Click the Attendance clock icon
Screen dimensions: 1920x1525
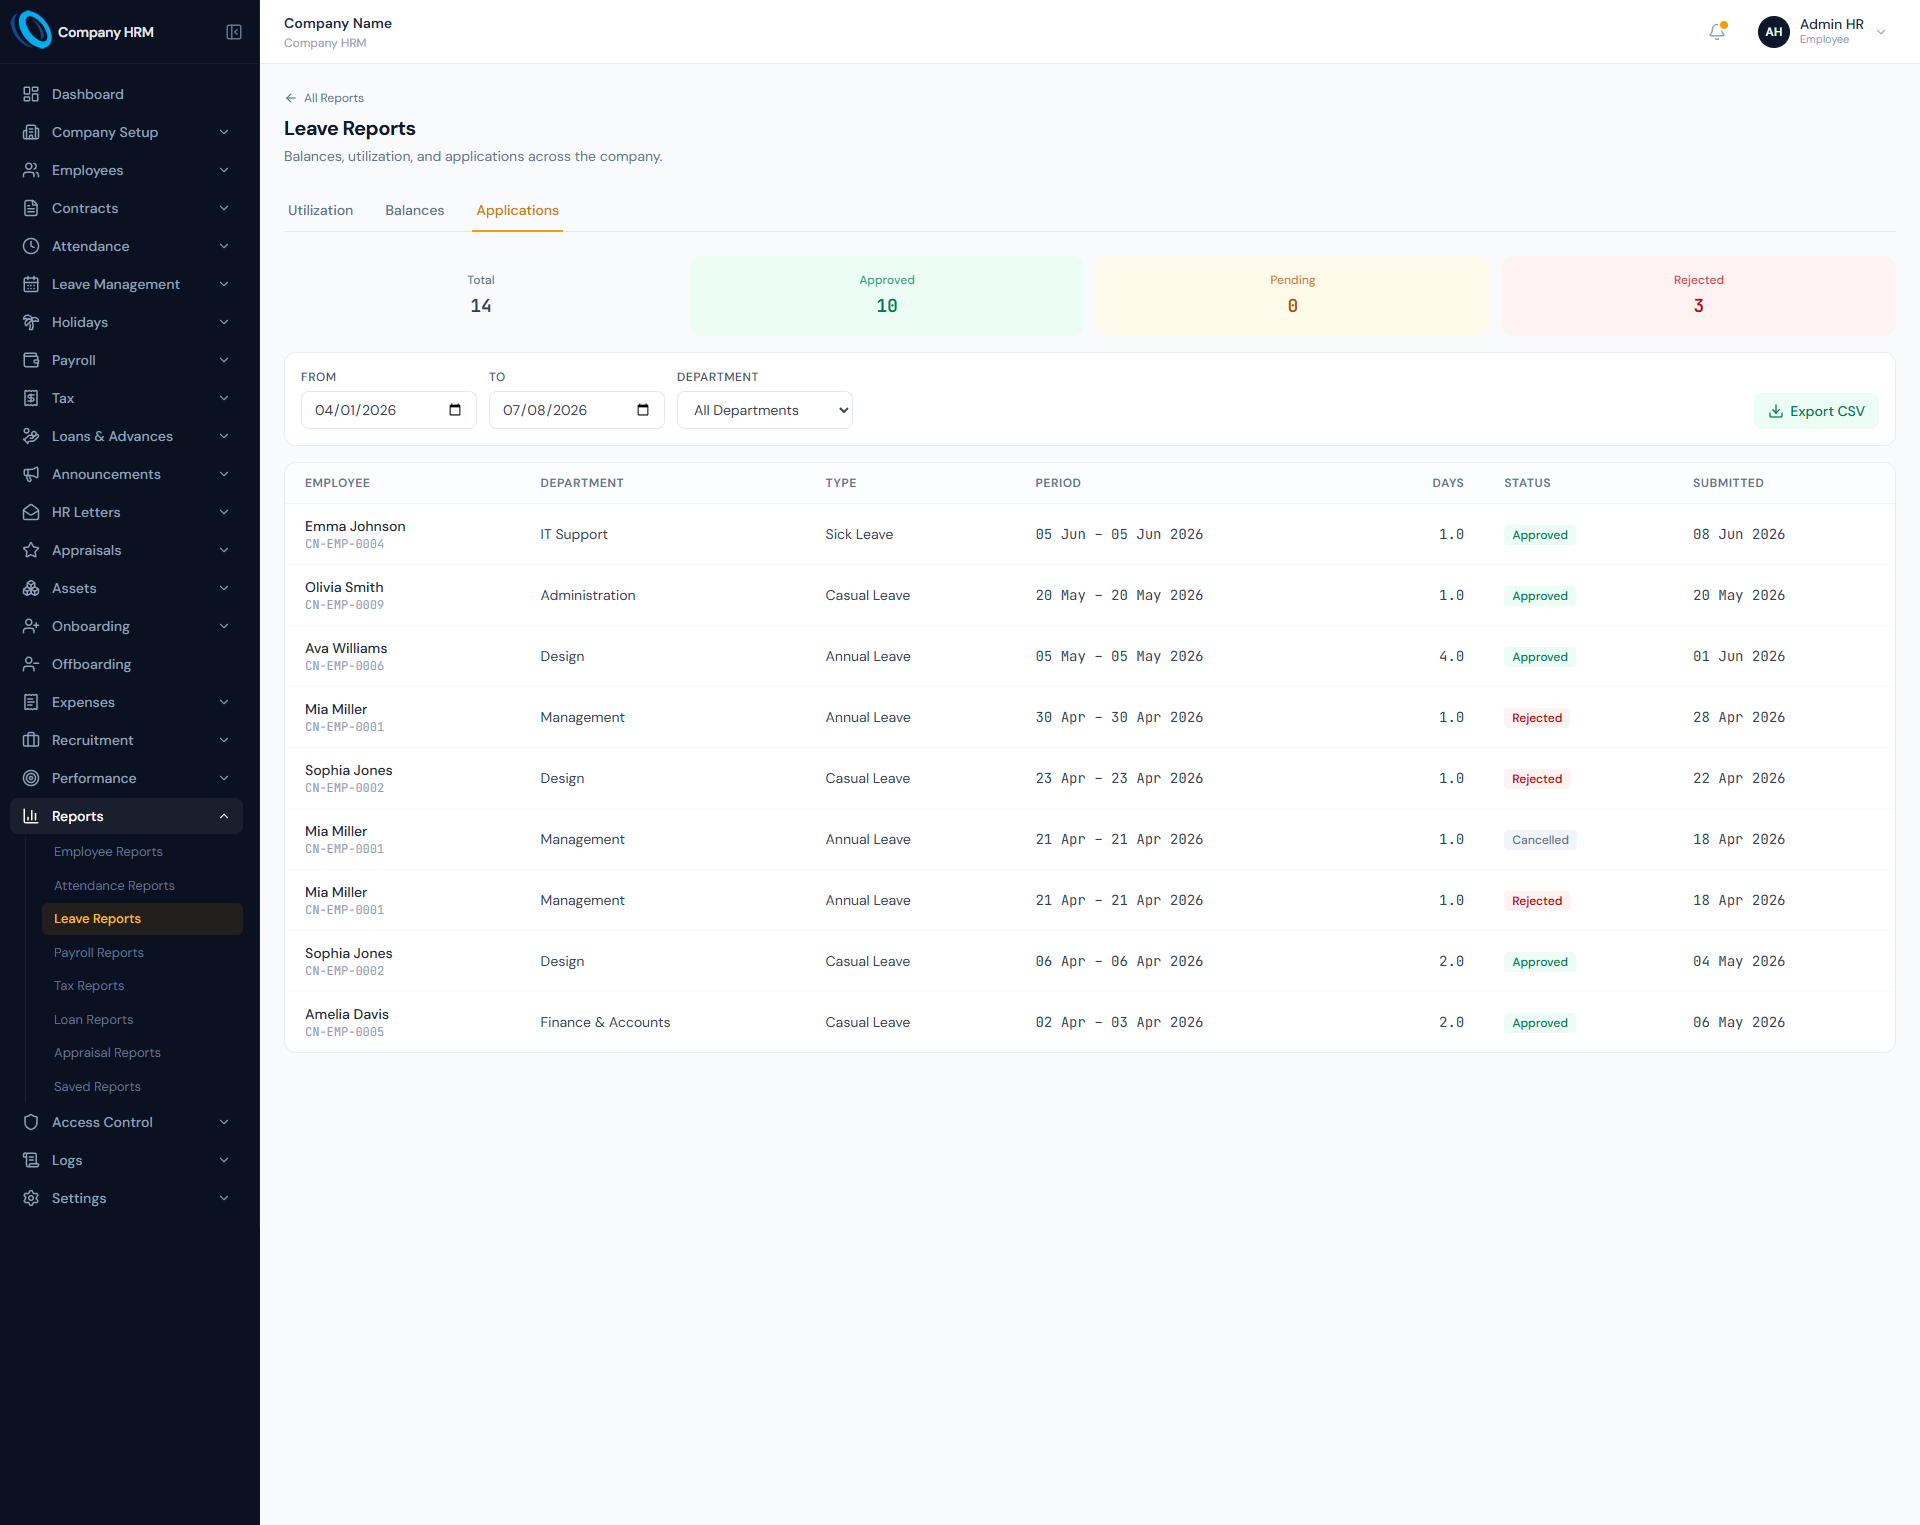pos(31,246)
